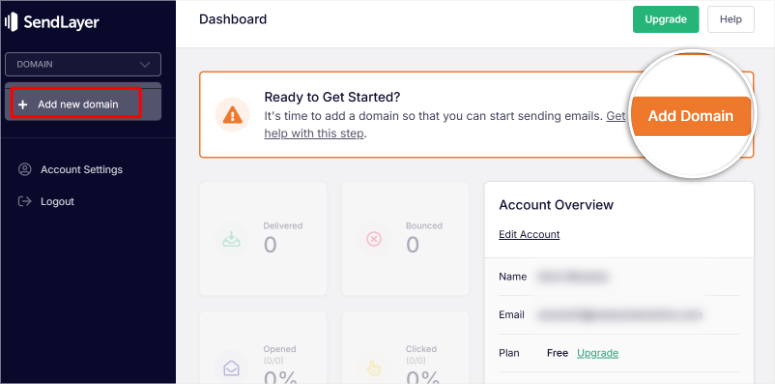Screen dimensions: 775x384
Task: Click the Bounced red X icon
Action: tap(374, 239)
